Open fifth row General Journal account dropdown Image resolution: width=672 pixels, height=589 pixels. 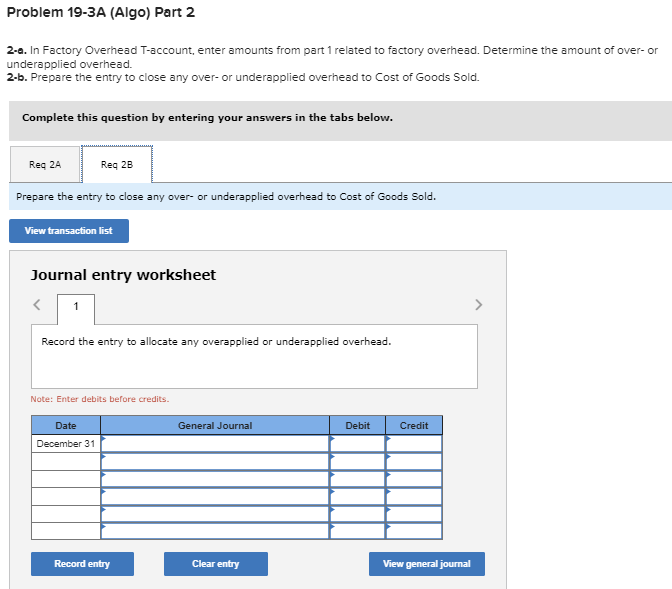pyautogui.click(x=215, y=514)
